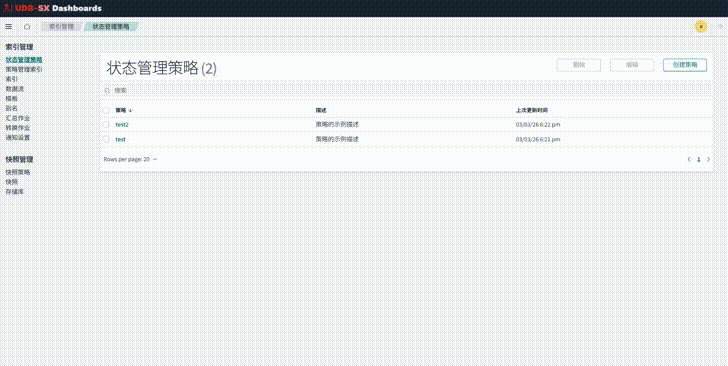Click the 编辑 button
Viewport: 728px width, 366px height.
632,65
